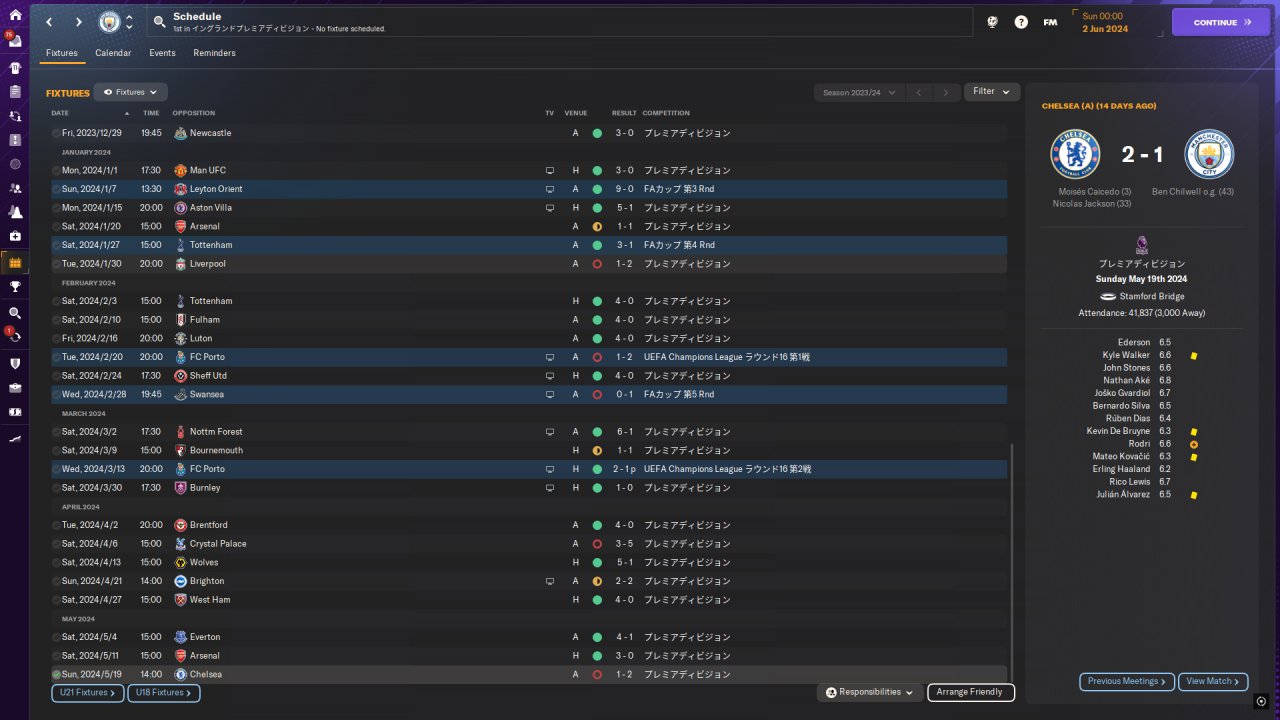Open U21 Fixtures

tap(88, 692)
